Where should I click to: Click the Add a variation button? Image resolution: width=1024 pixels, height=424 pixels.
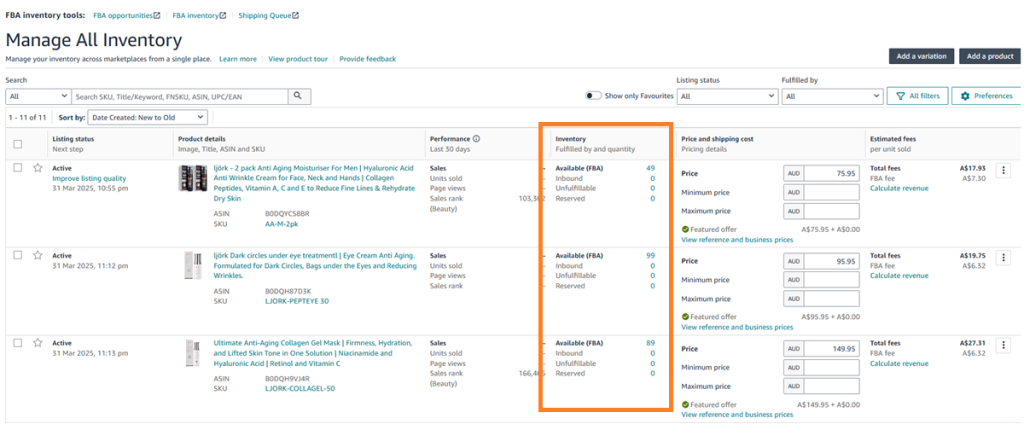(x=921, y=56)
